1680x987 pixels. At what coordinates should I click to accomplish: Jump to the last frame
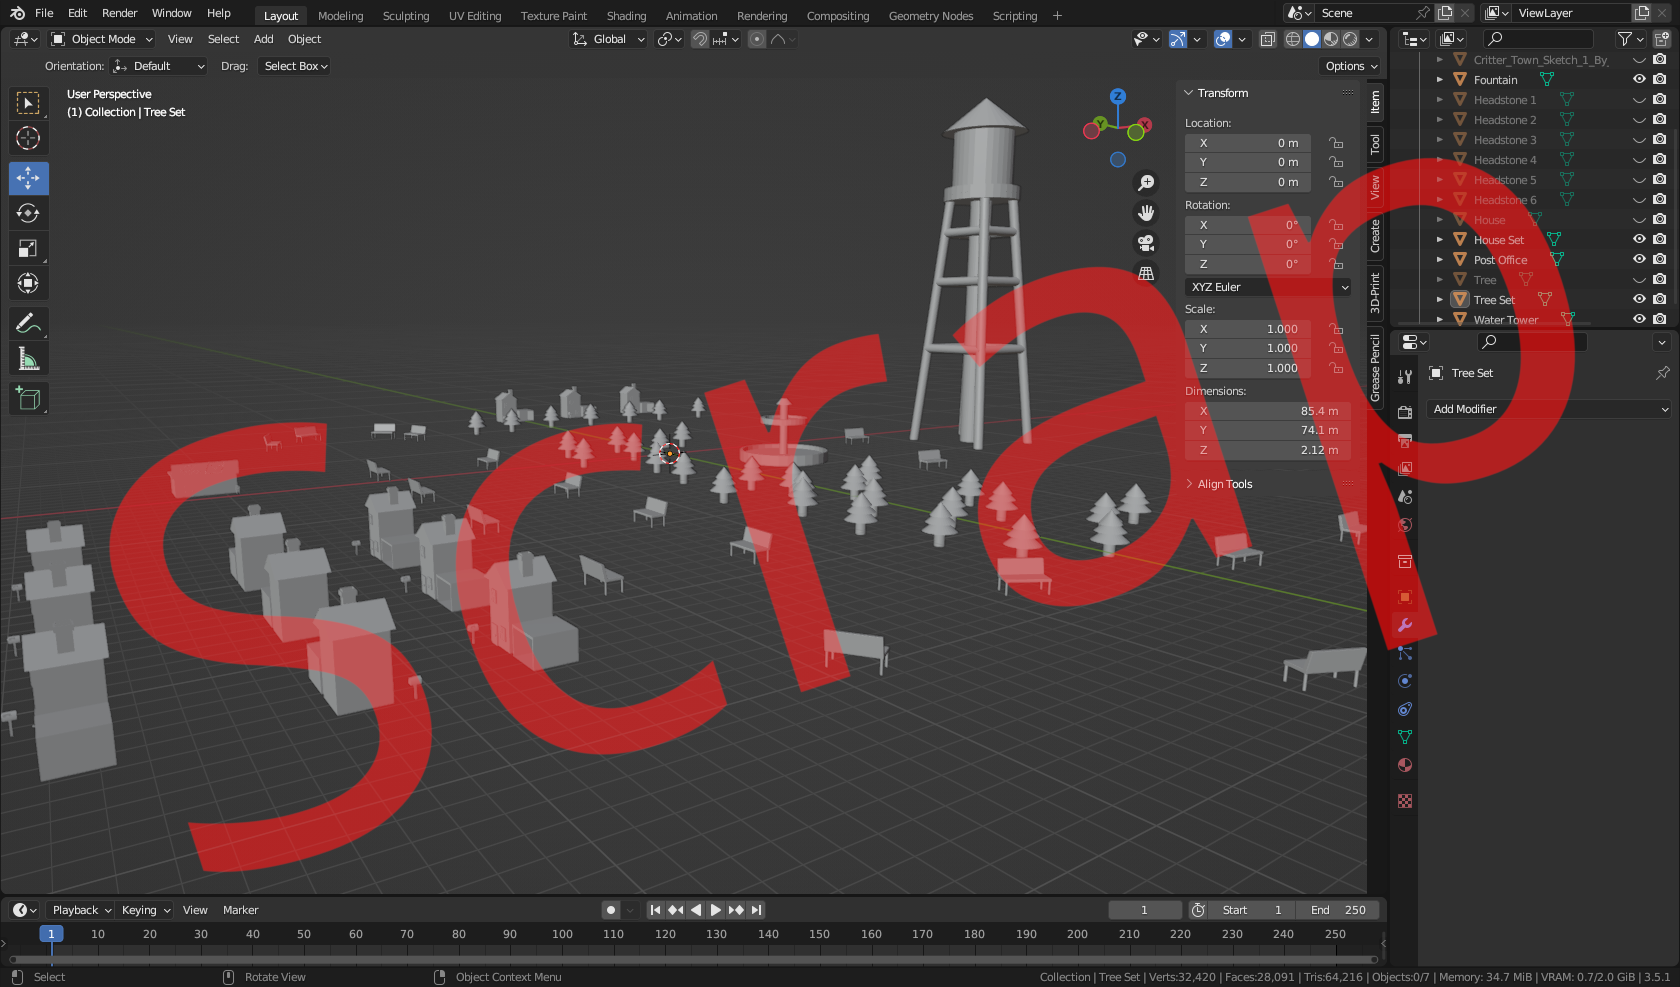[757, 910]
